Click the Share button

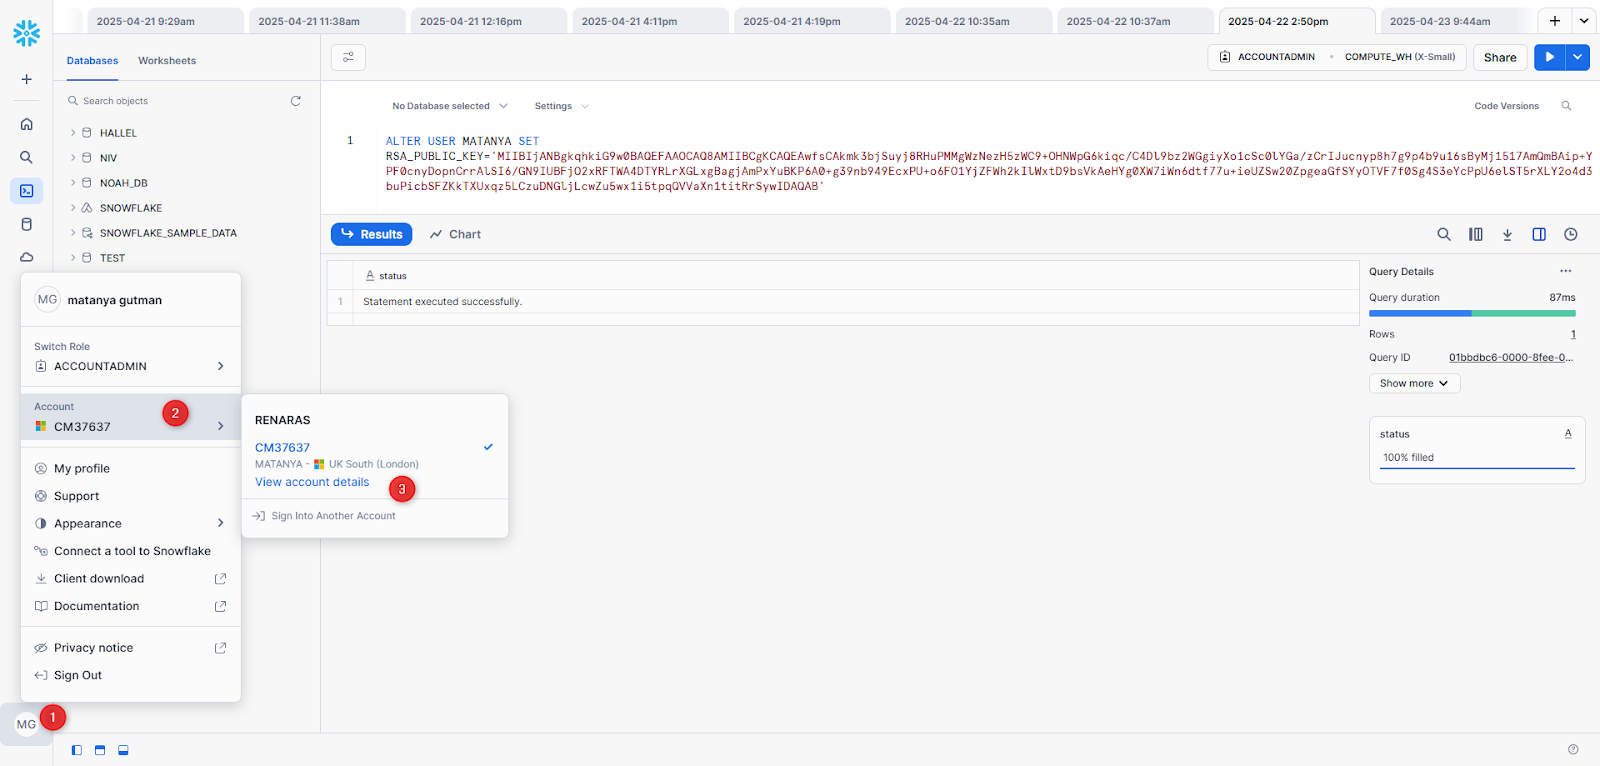pyautogui.click(x=1500, y=57)
